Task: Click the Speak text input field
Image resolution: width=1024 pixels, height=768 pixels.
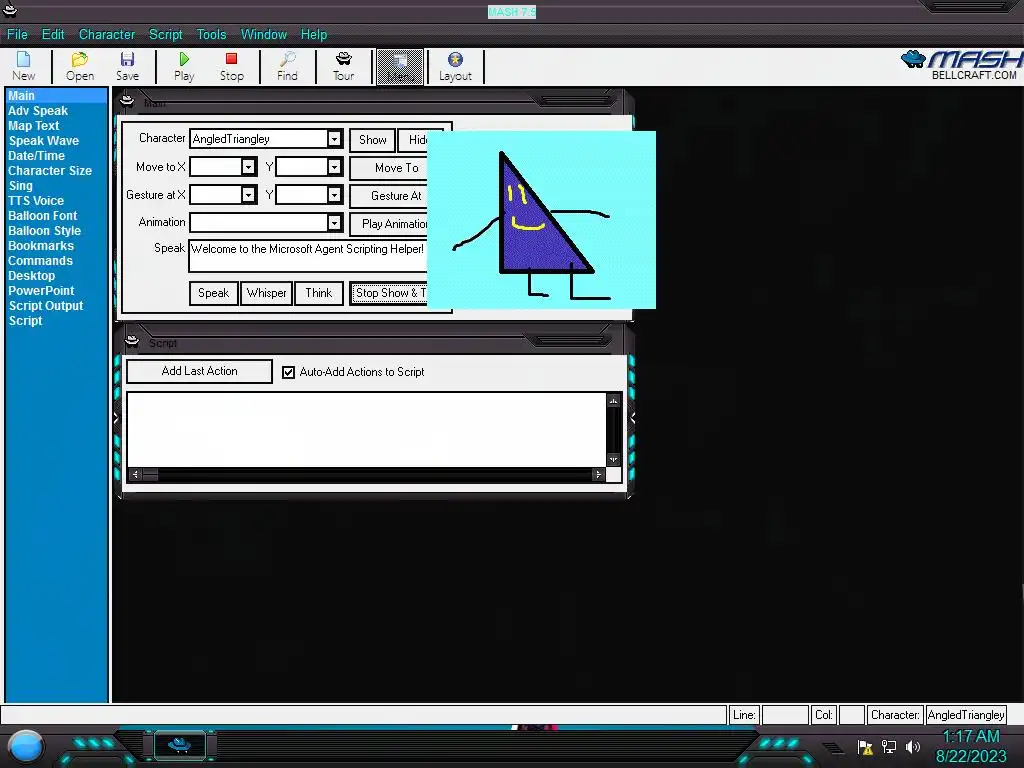Action: (x=308, y=256)
